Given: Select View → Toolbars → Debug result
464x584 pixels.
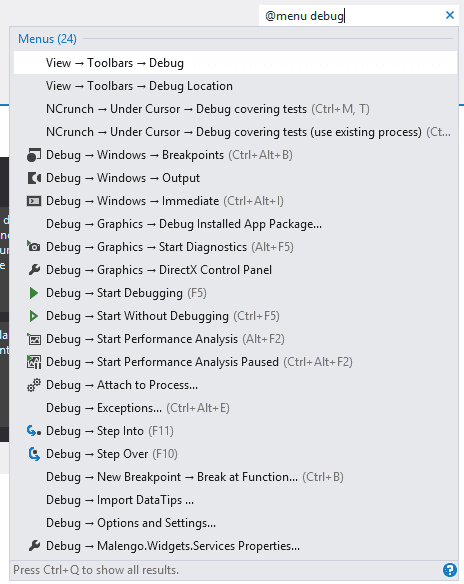Looking at the screenshot, I should [235, 63].
